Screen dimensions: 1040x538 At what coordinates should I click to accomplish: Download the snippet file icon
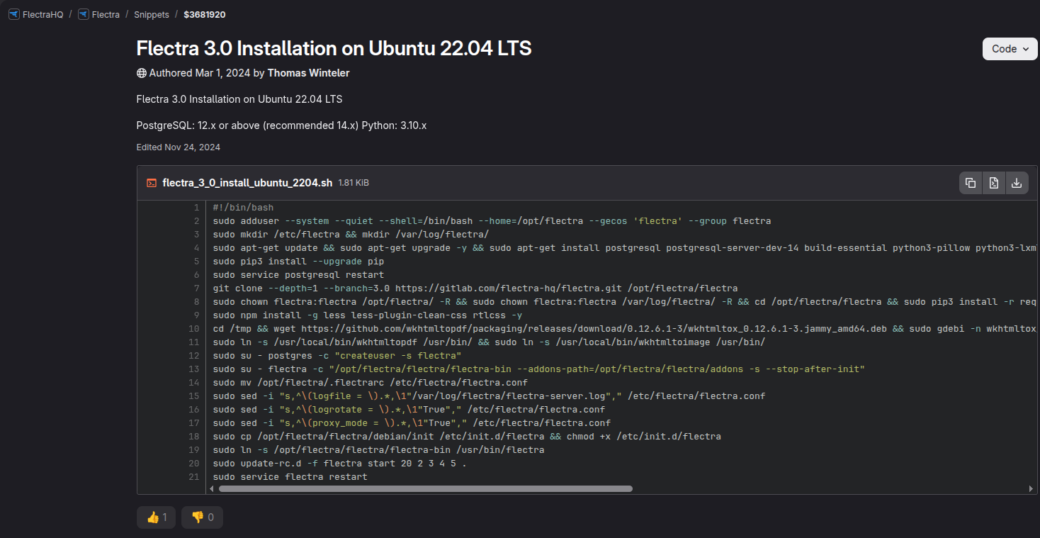coord(1016,183)
